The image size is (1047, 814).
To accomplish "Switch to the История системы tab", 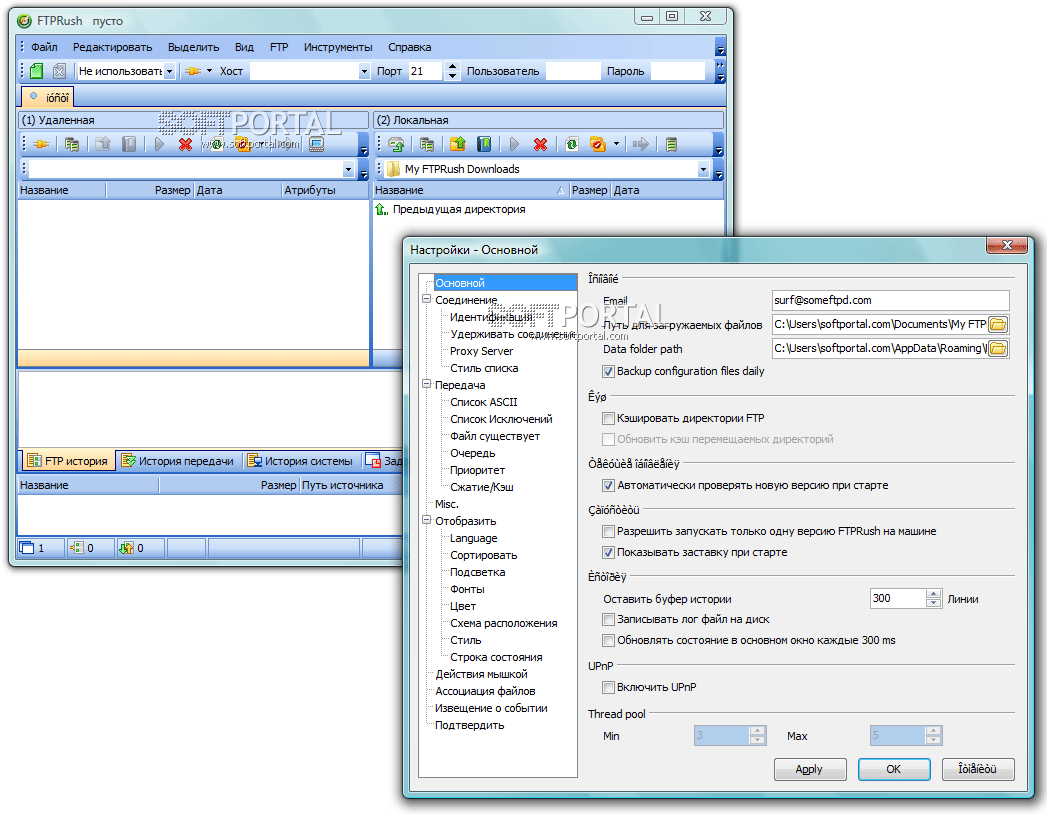I will [300, 461].
